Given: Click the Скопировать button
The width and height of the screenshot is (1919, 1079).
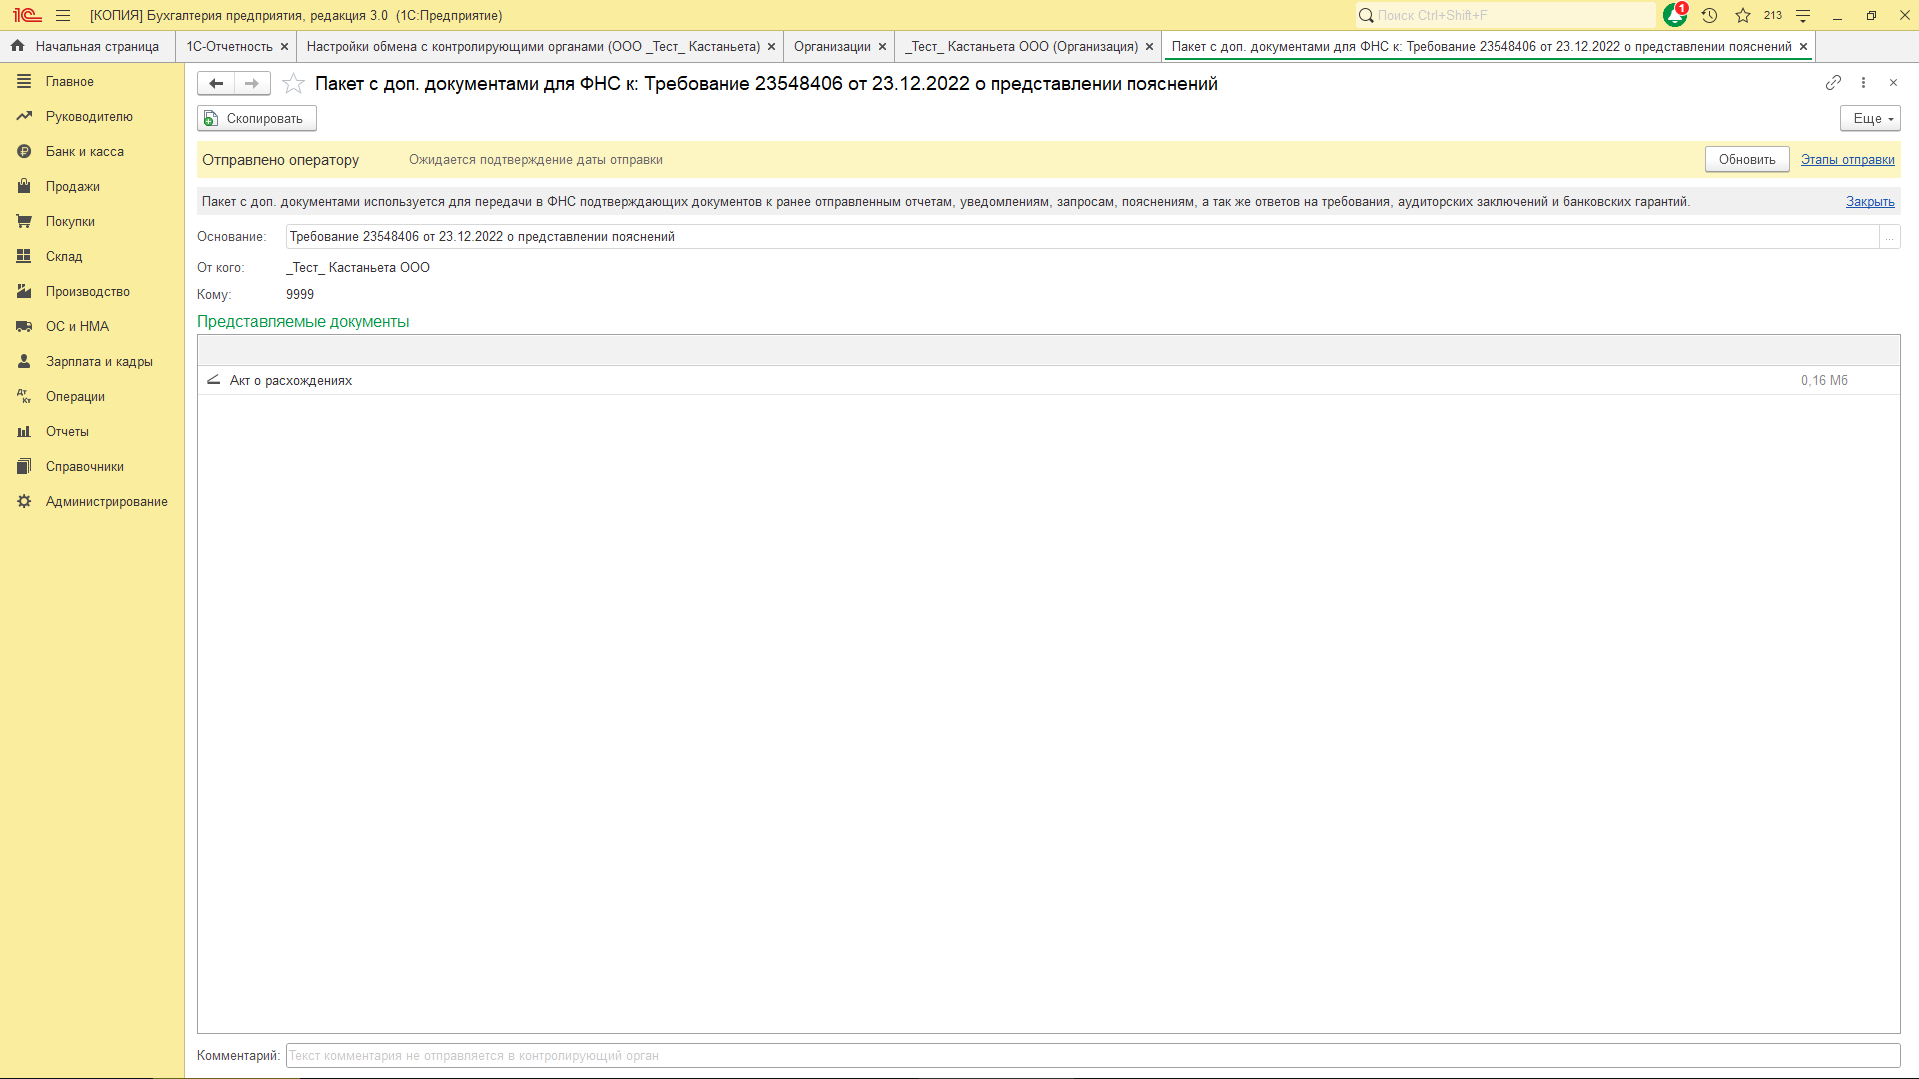Looking at the screenshot, I should coord(257,119).
